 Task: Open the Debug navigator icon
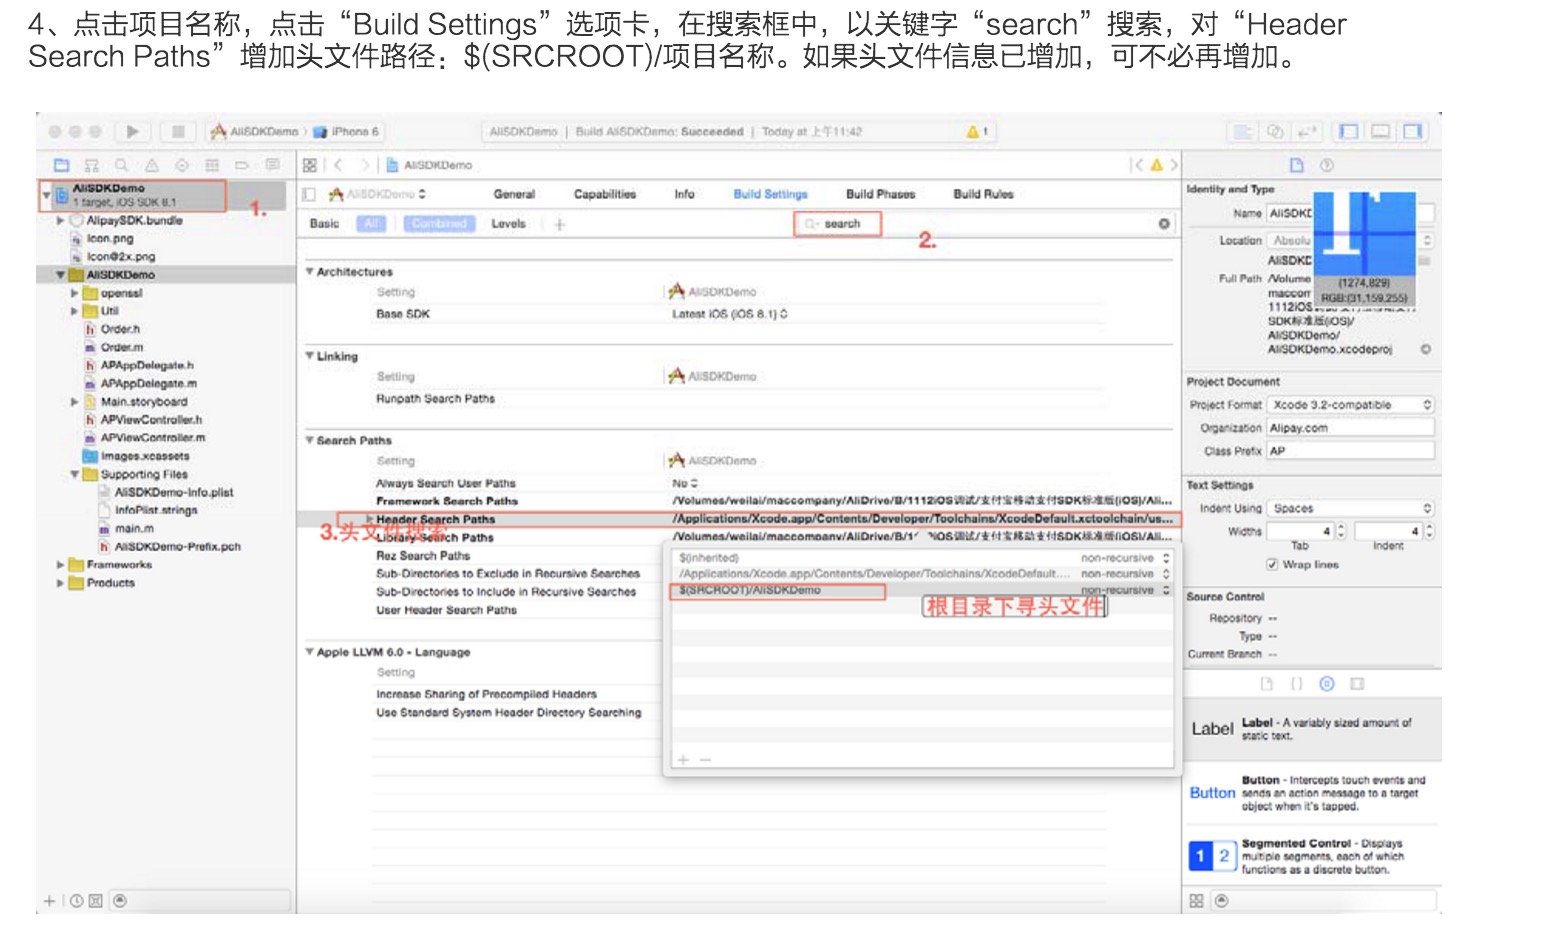coord(212,165)
